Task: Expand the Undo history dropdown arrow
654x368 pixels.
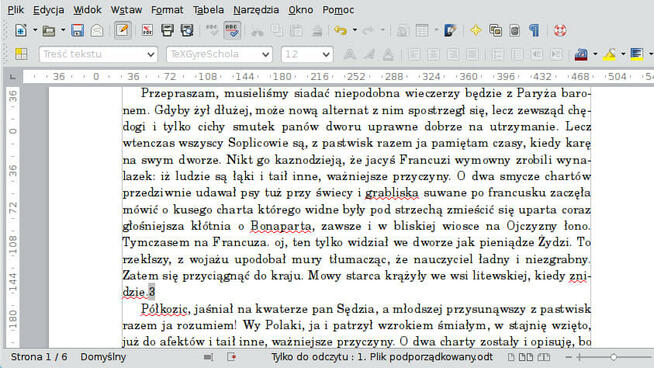Action: tap(355, 30)
